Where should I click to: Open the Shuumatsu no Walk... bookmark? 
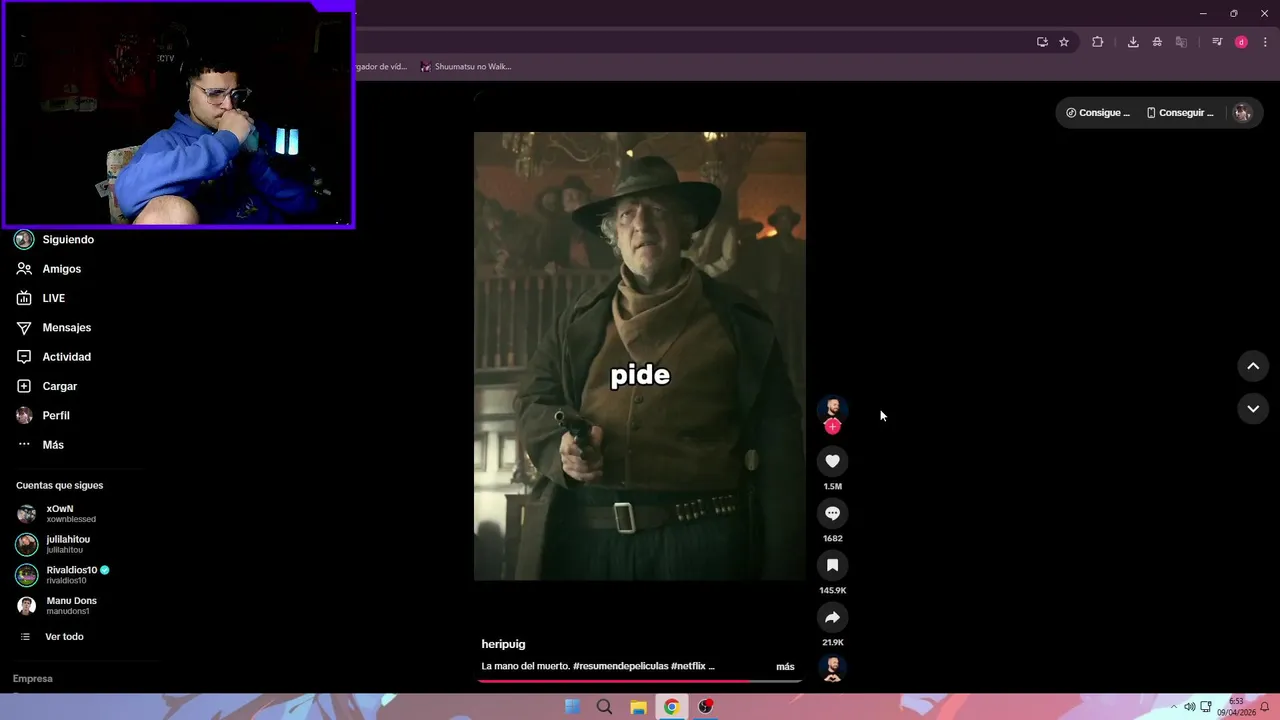coord(466,67)
